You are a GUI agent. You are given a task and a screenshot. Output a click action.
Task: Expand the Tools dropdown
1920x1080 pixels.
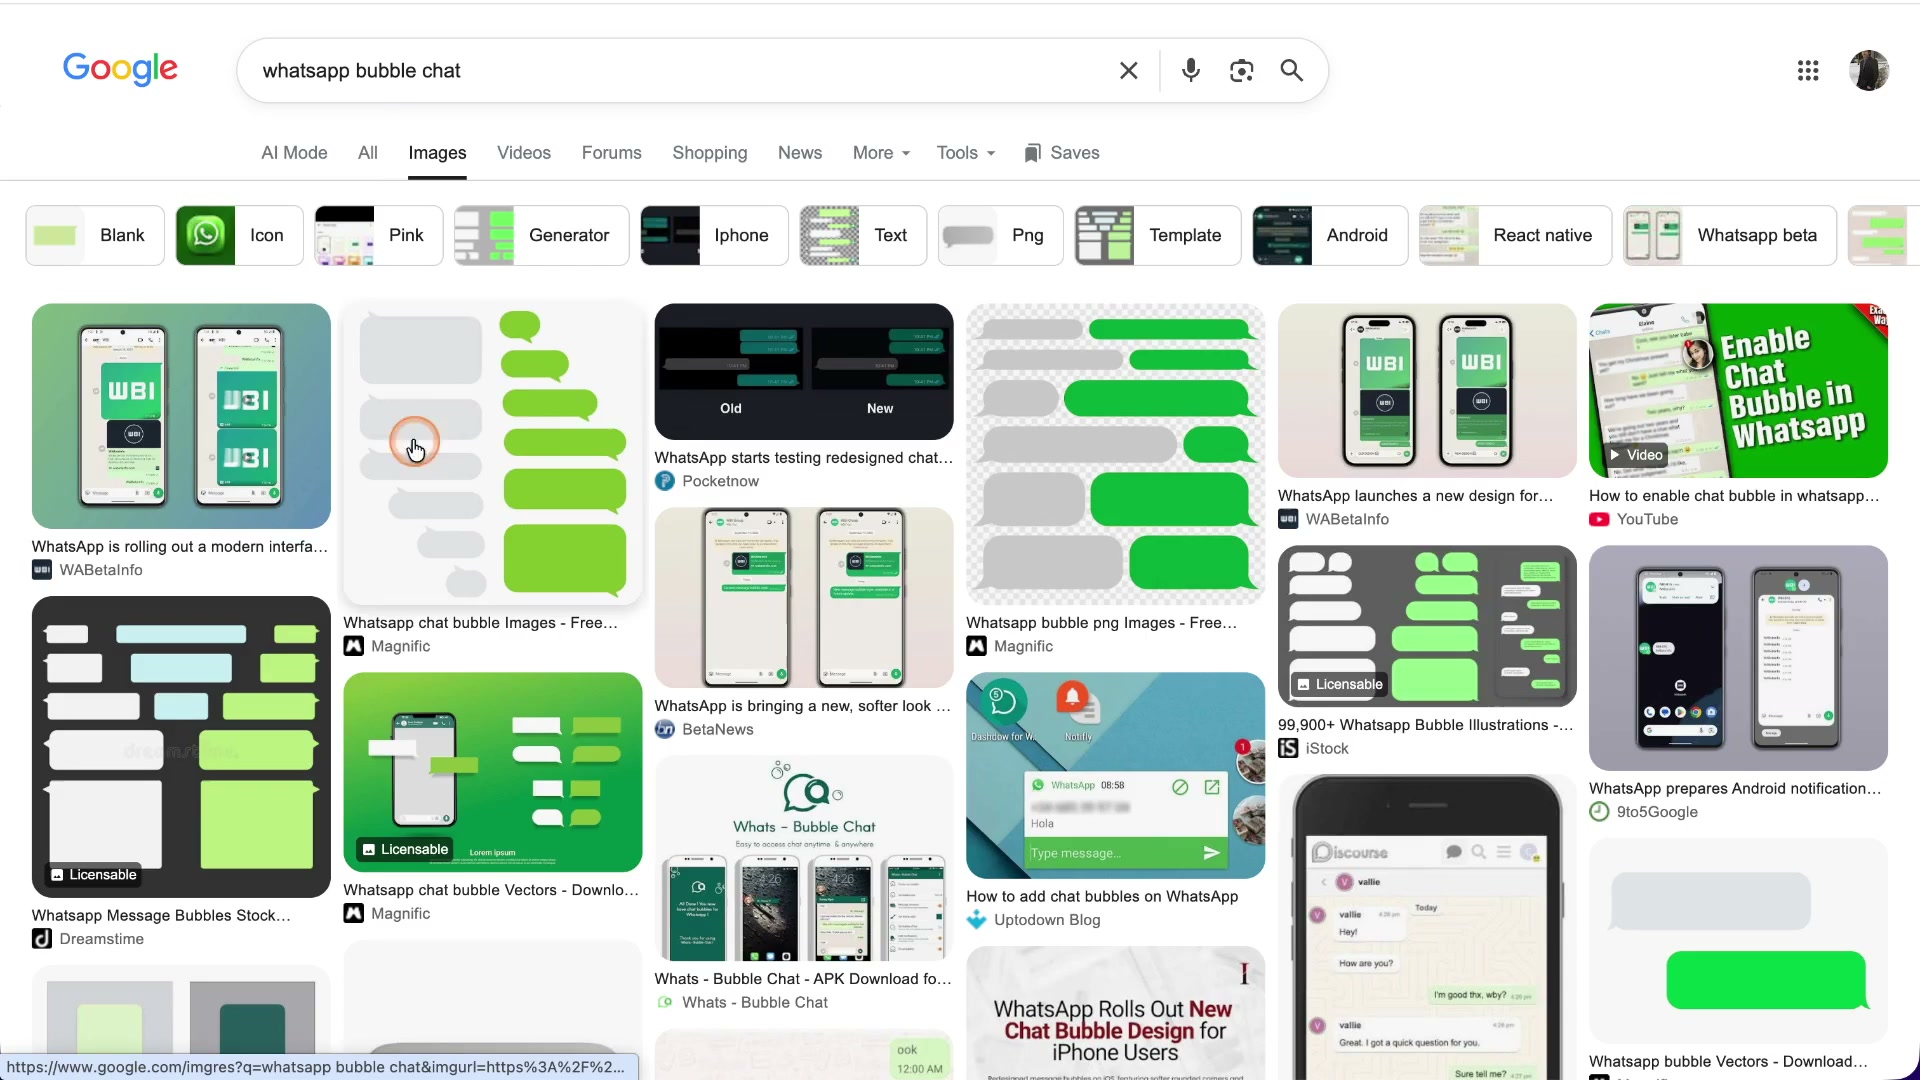click(966, 153)
